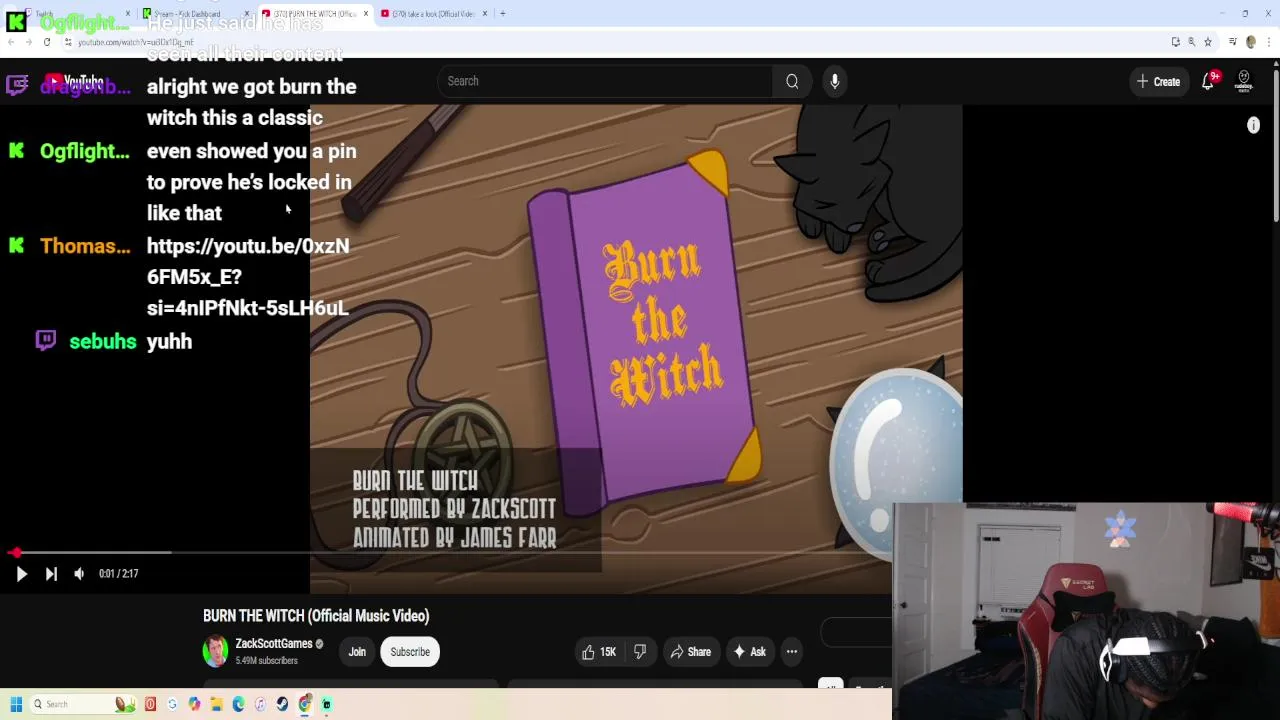This screenshot has height=720, width=1280.
Task: Skip to the next video
Action: [51, 574]
